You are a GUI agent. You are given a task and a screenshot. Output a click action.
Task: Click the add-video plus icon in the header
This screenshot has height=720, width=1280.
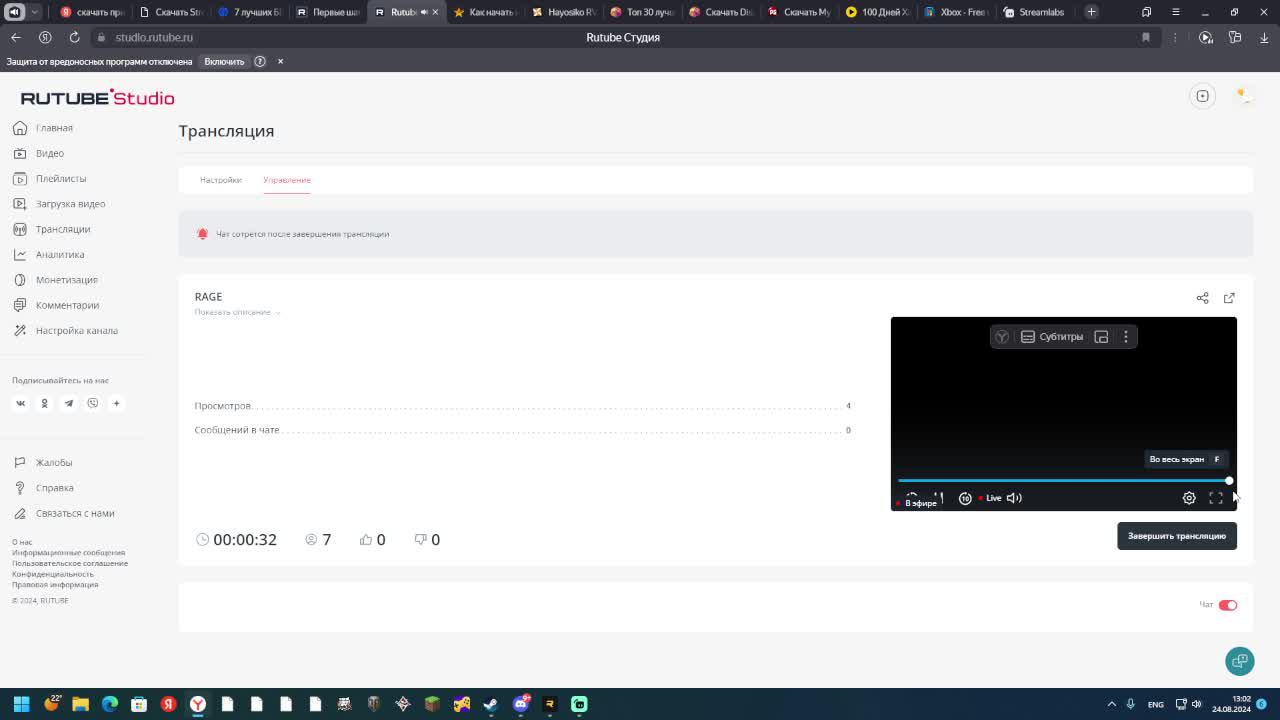pyautogui.click(x=1203, y=96)
